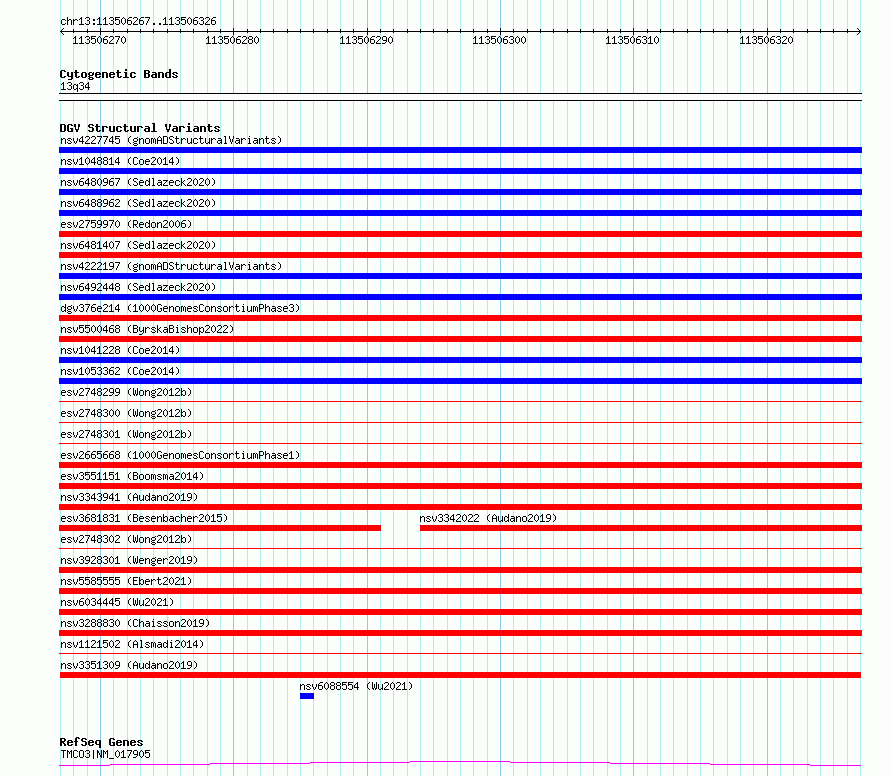This screenshot has height=776, width=890.
Task: Open the nsv4222197 (gnomADStructuralVariants) label
Action: [x=171, y=266]
